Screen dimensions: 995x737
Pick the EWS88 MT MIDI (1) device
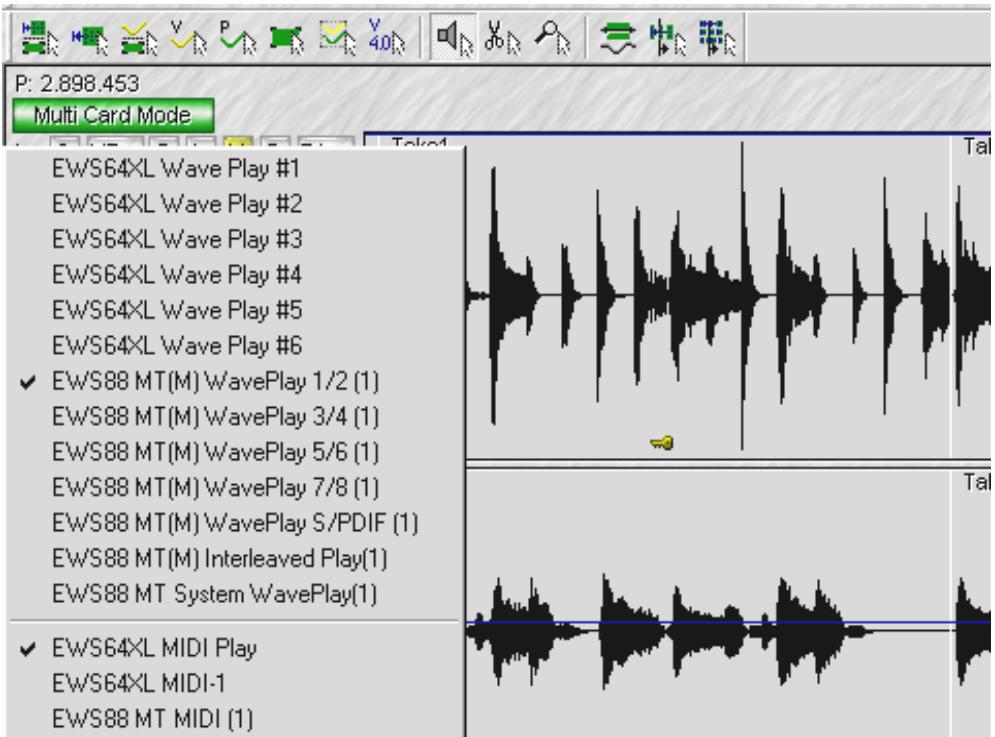(235, 719)
